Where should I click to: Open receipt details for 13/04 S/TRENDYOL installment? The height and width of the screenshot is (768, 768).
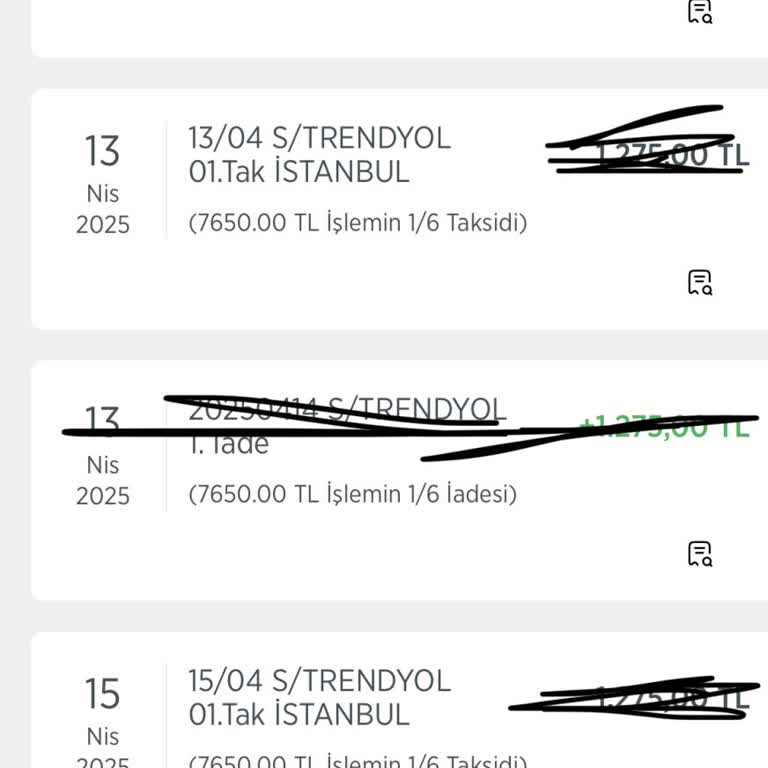(700, 282)
